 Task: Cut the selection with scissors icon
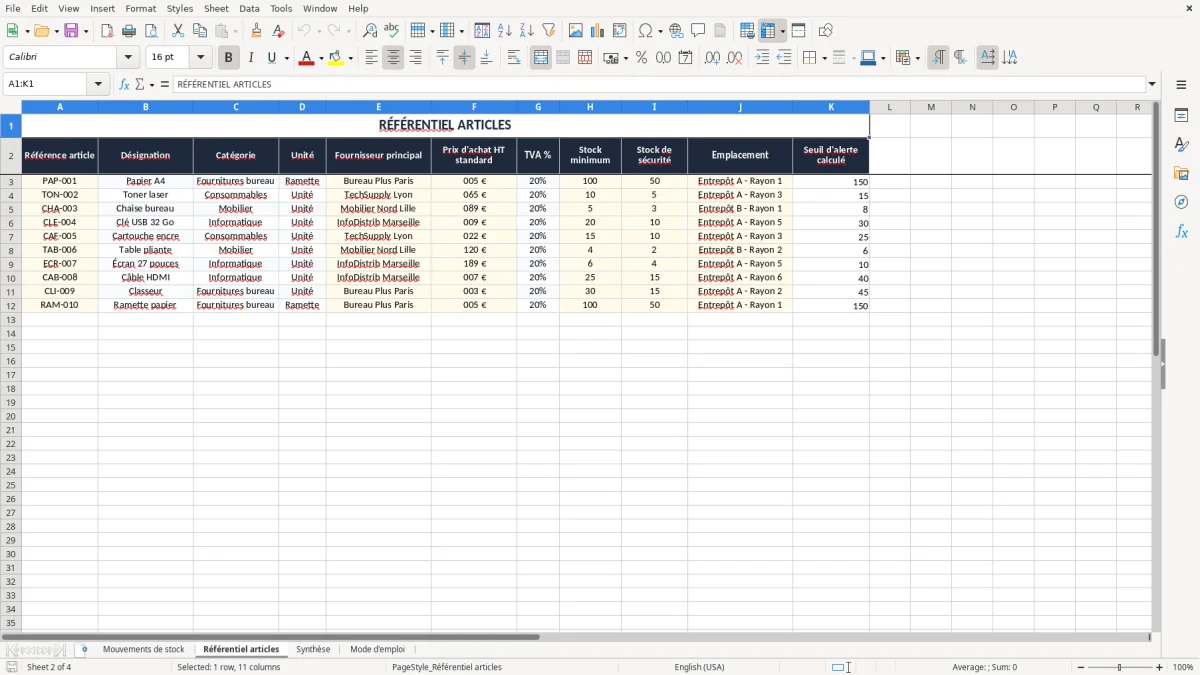(x=178, y=31)
